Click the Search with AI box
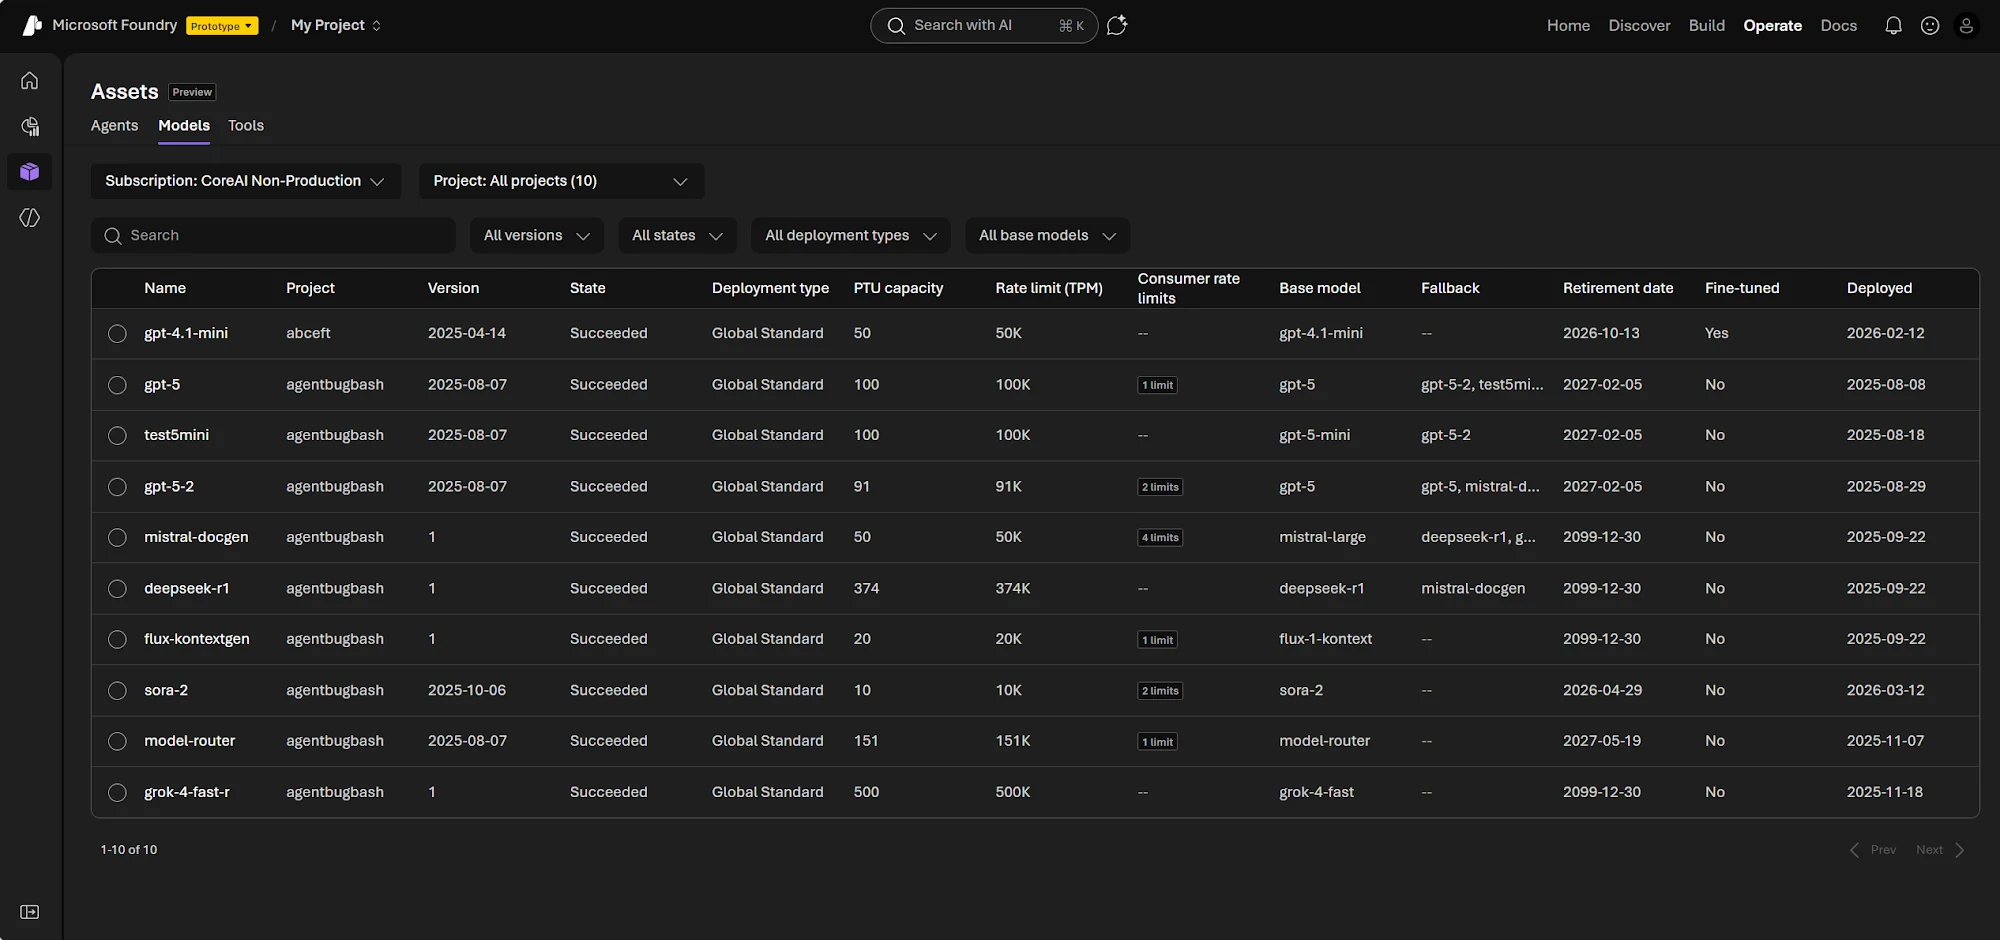2000x940 pixels. [x=984, y=26]
